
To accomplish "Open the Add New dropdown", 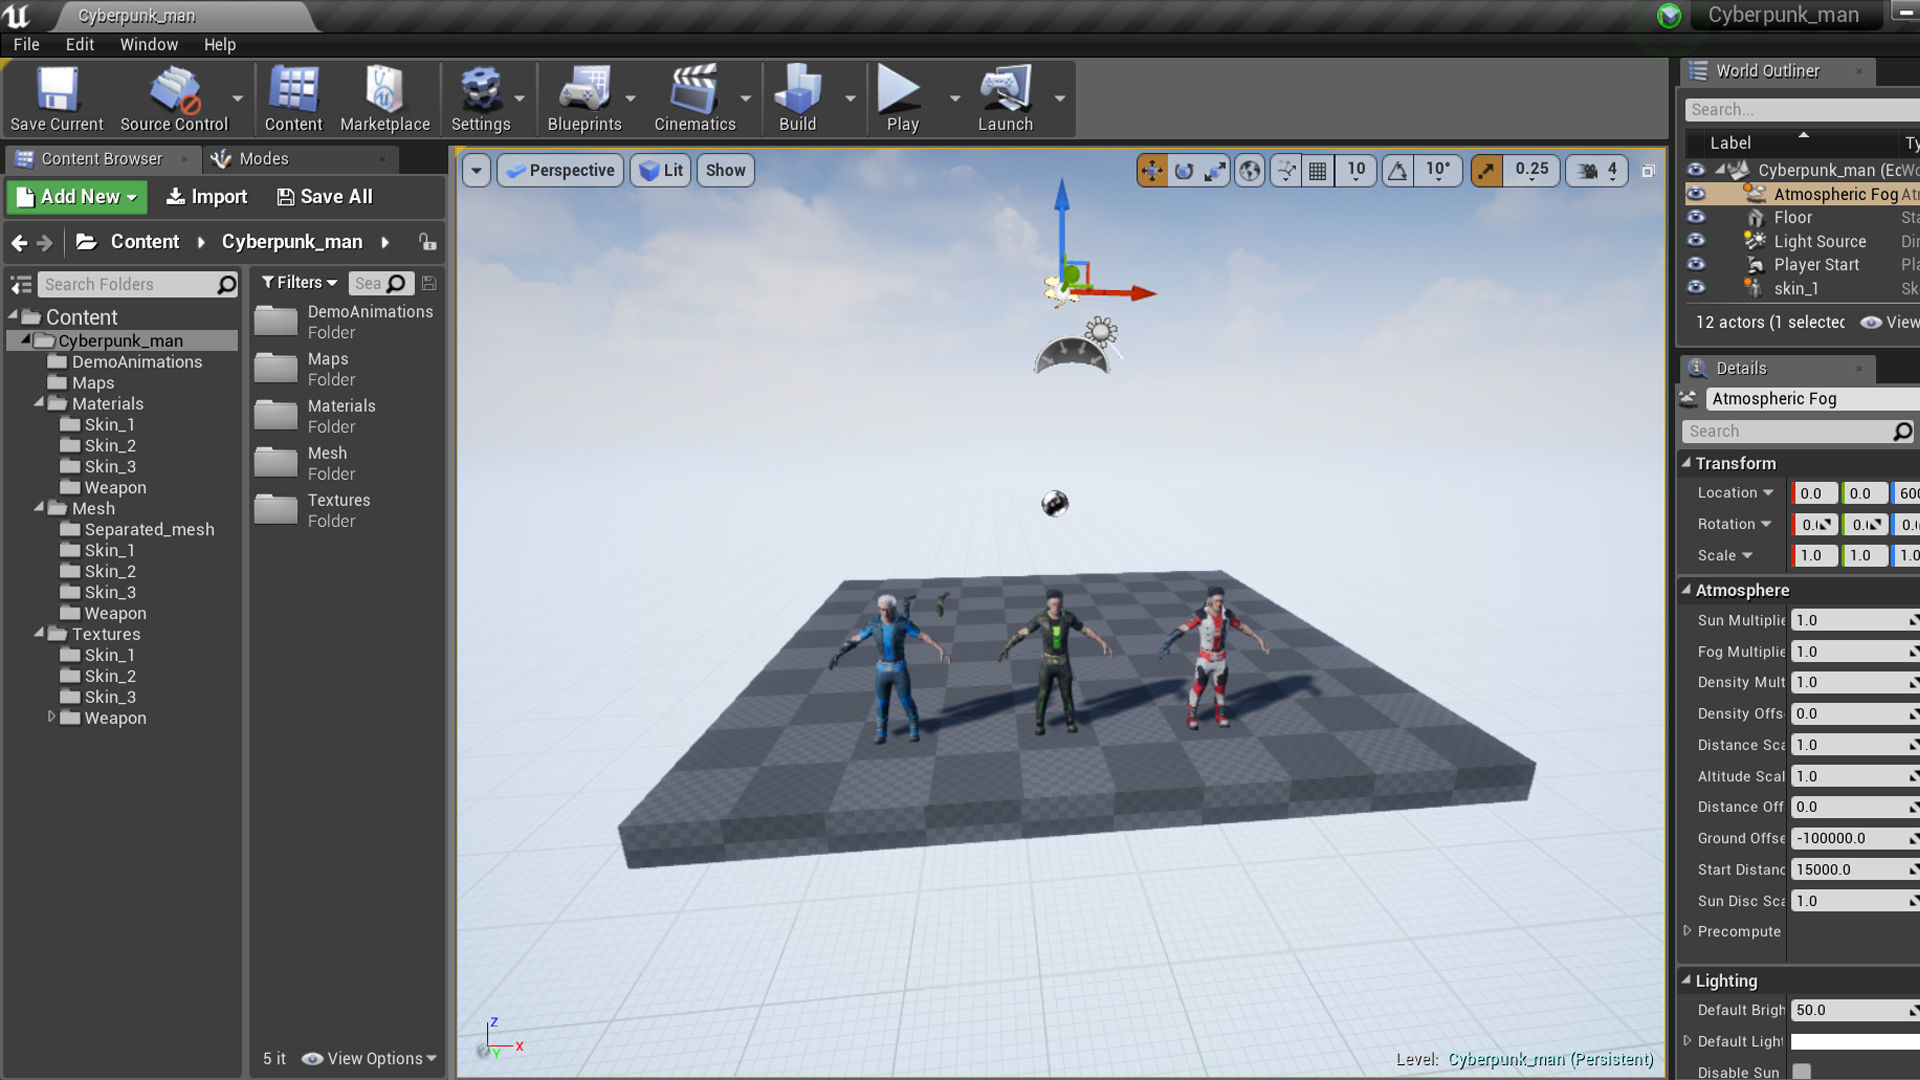I will (x=77, y=197).
